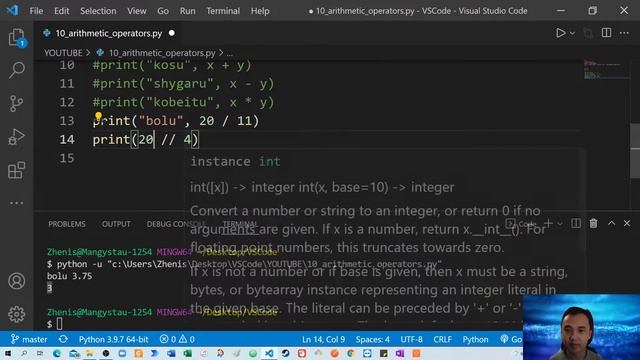This screenshot has height=360, width=640.
Task: Open the Go menu
Action: click(163, 11)
